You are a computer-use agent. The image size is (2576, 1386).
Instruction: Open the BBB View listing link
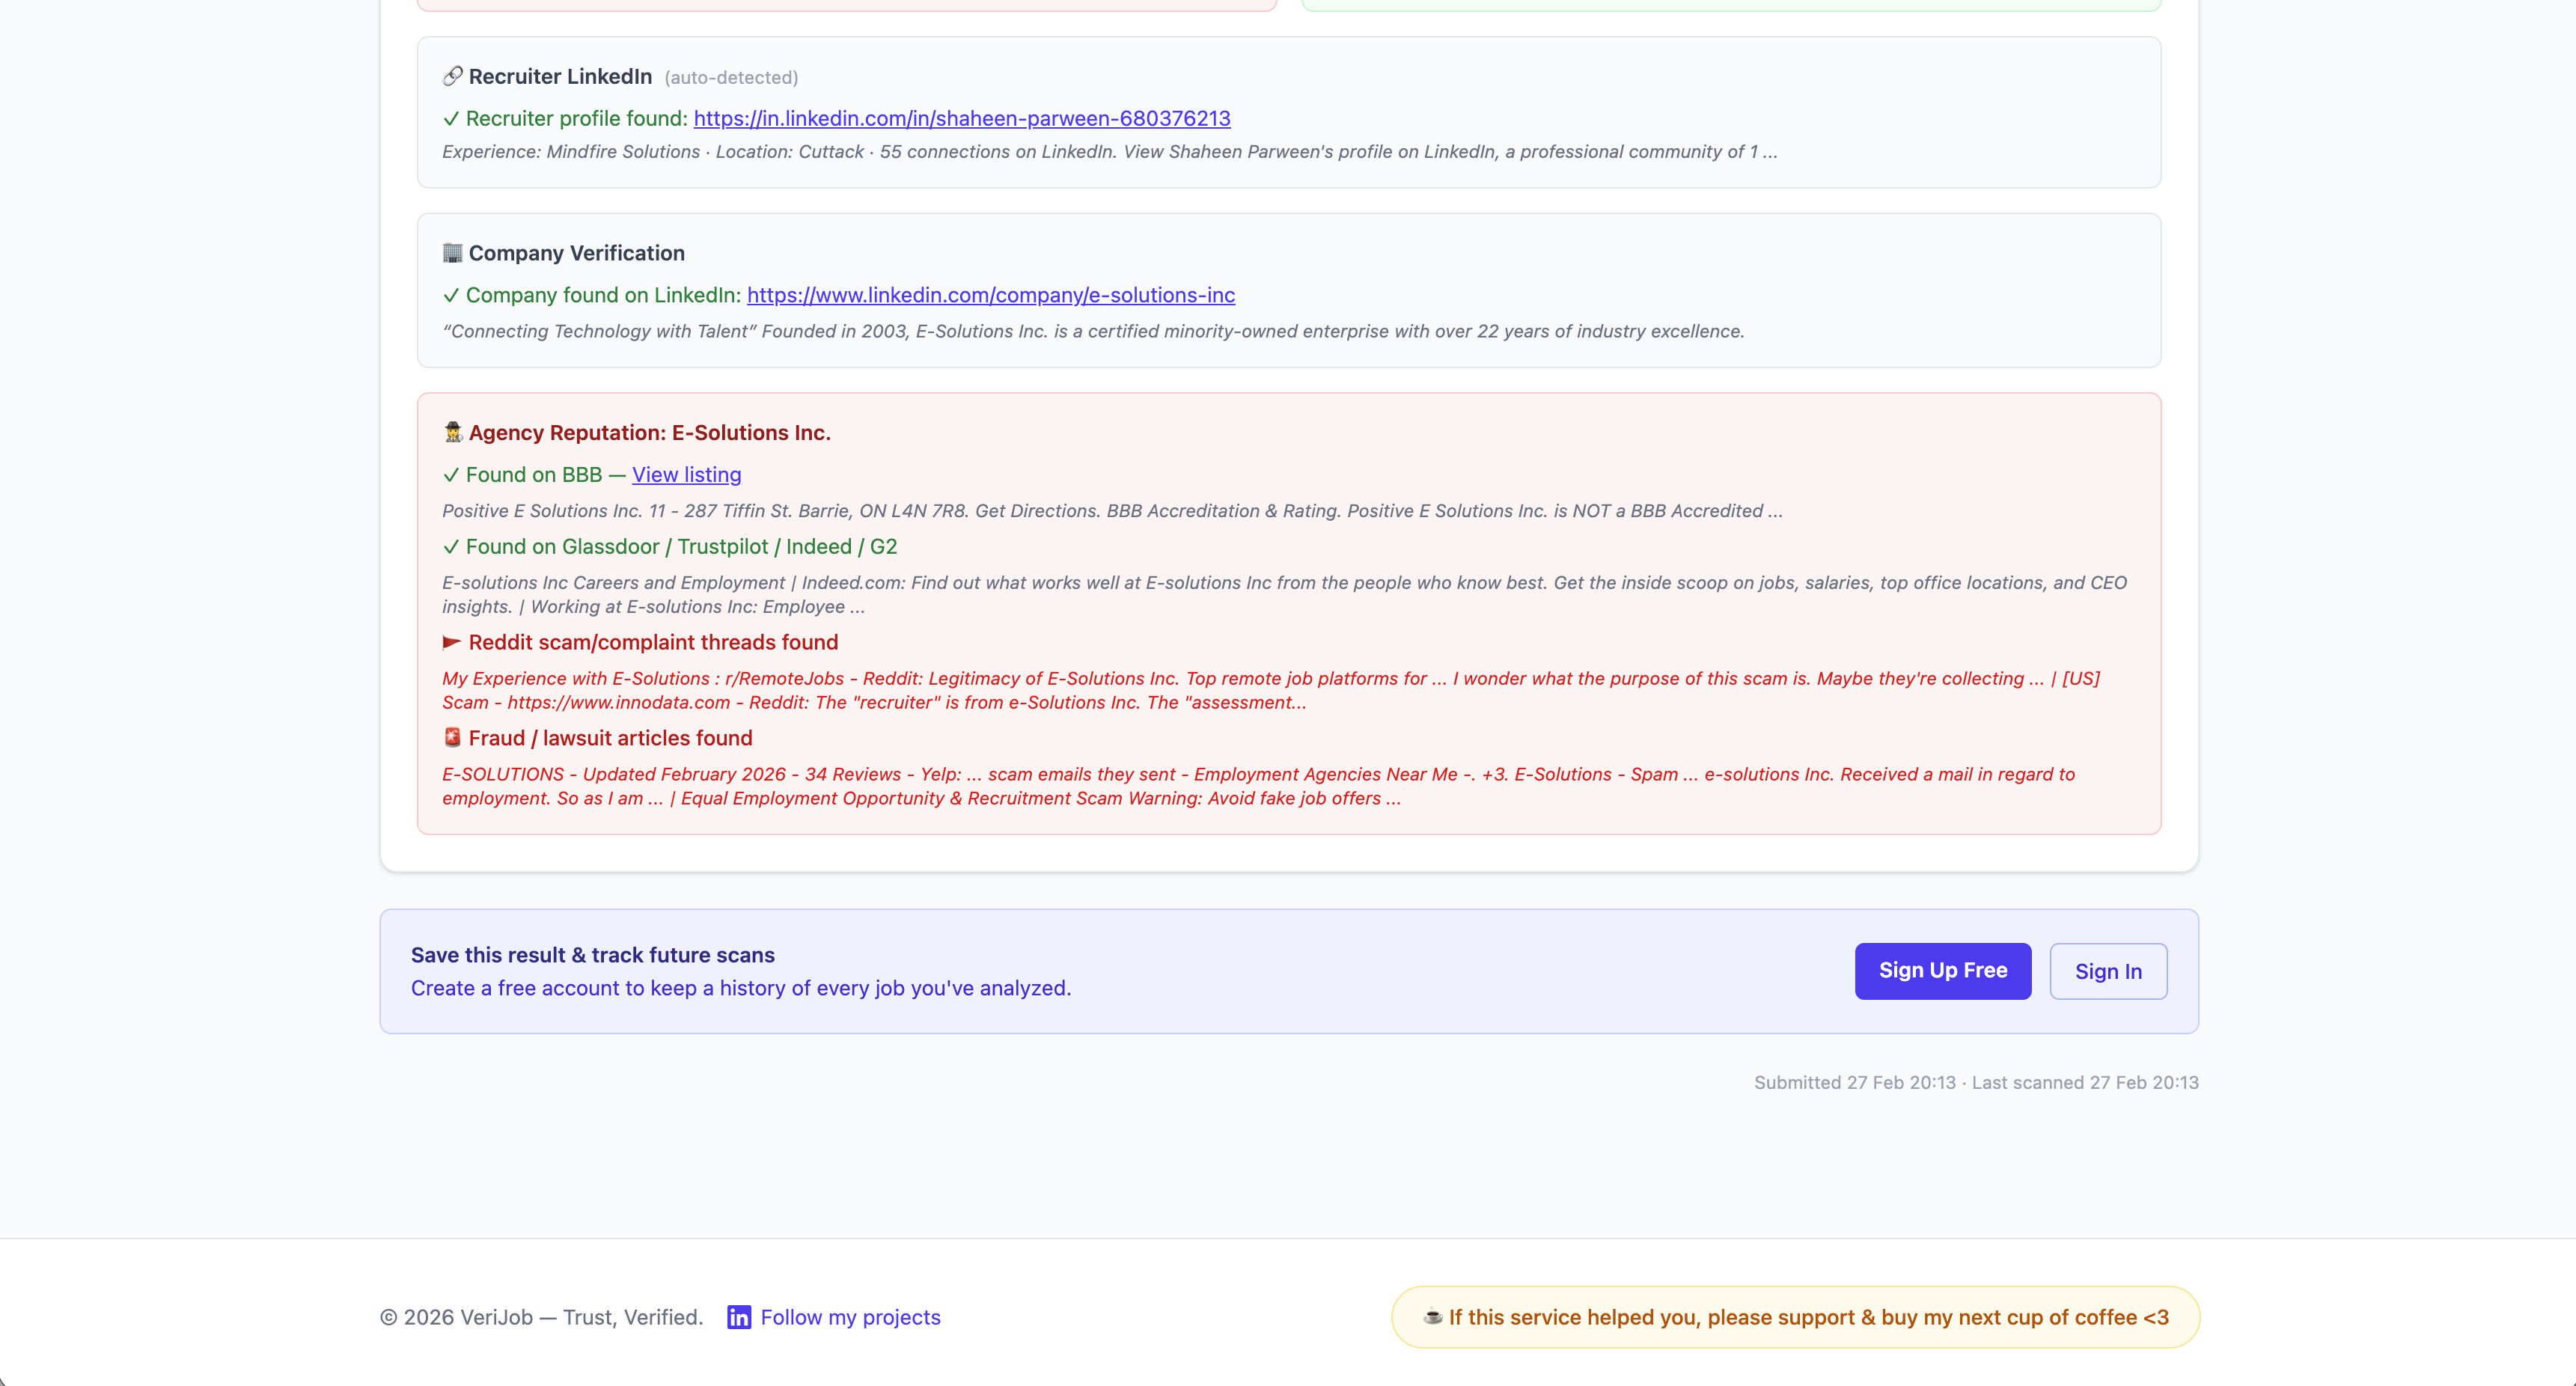685,475
